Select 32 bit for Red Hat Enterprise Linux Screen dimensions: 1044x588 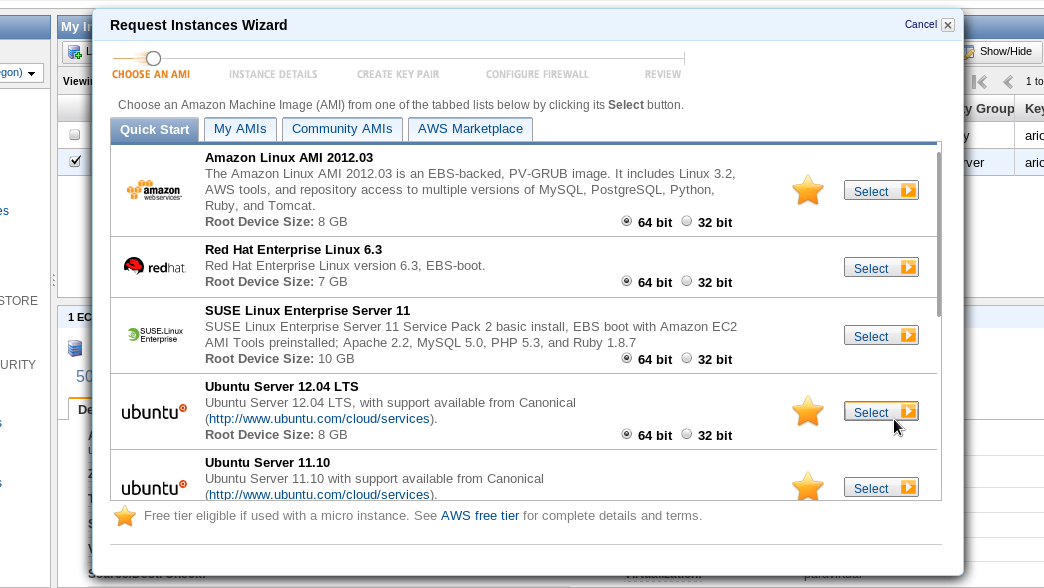tap(686, 281)
